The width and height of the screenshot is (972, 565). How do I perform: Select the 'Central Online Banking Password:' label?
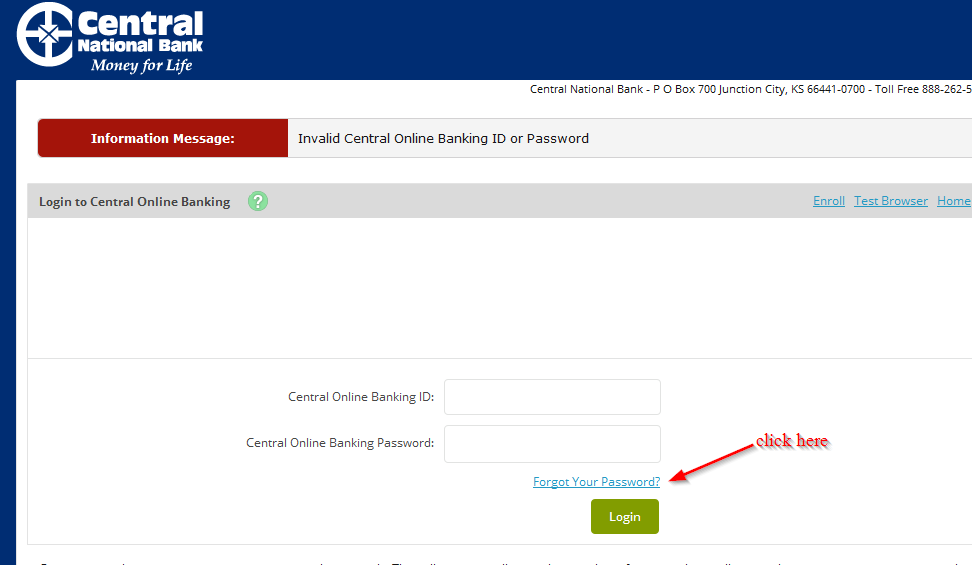tap(340, 443)
